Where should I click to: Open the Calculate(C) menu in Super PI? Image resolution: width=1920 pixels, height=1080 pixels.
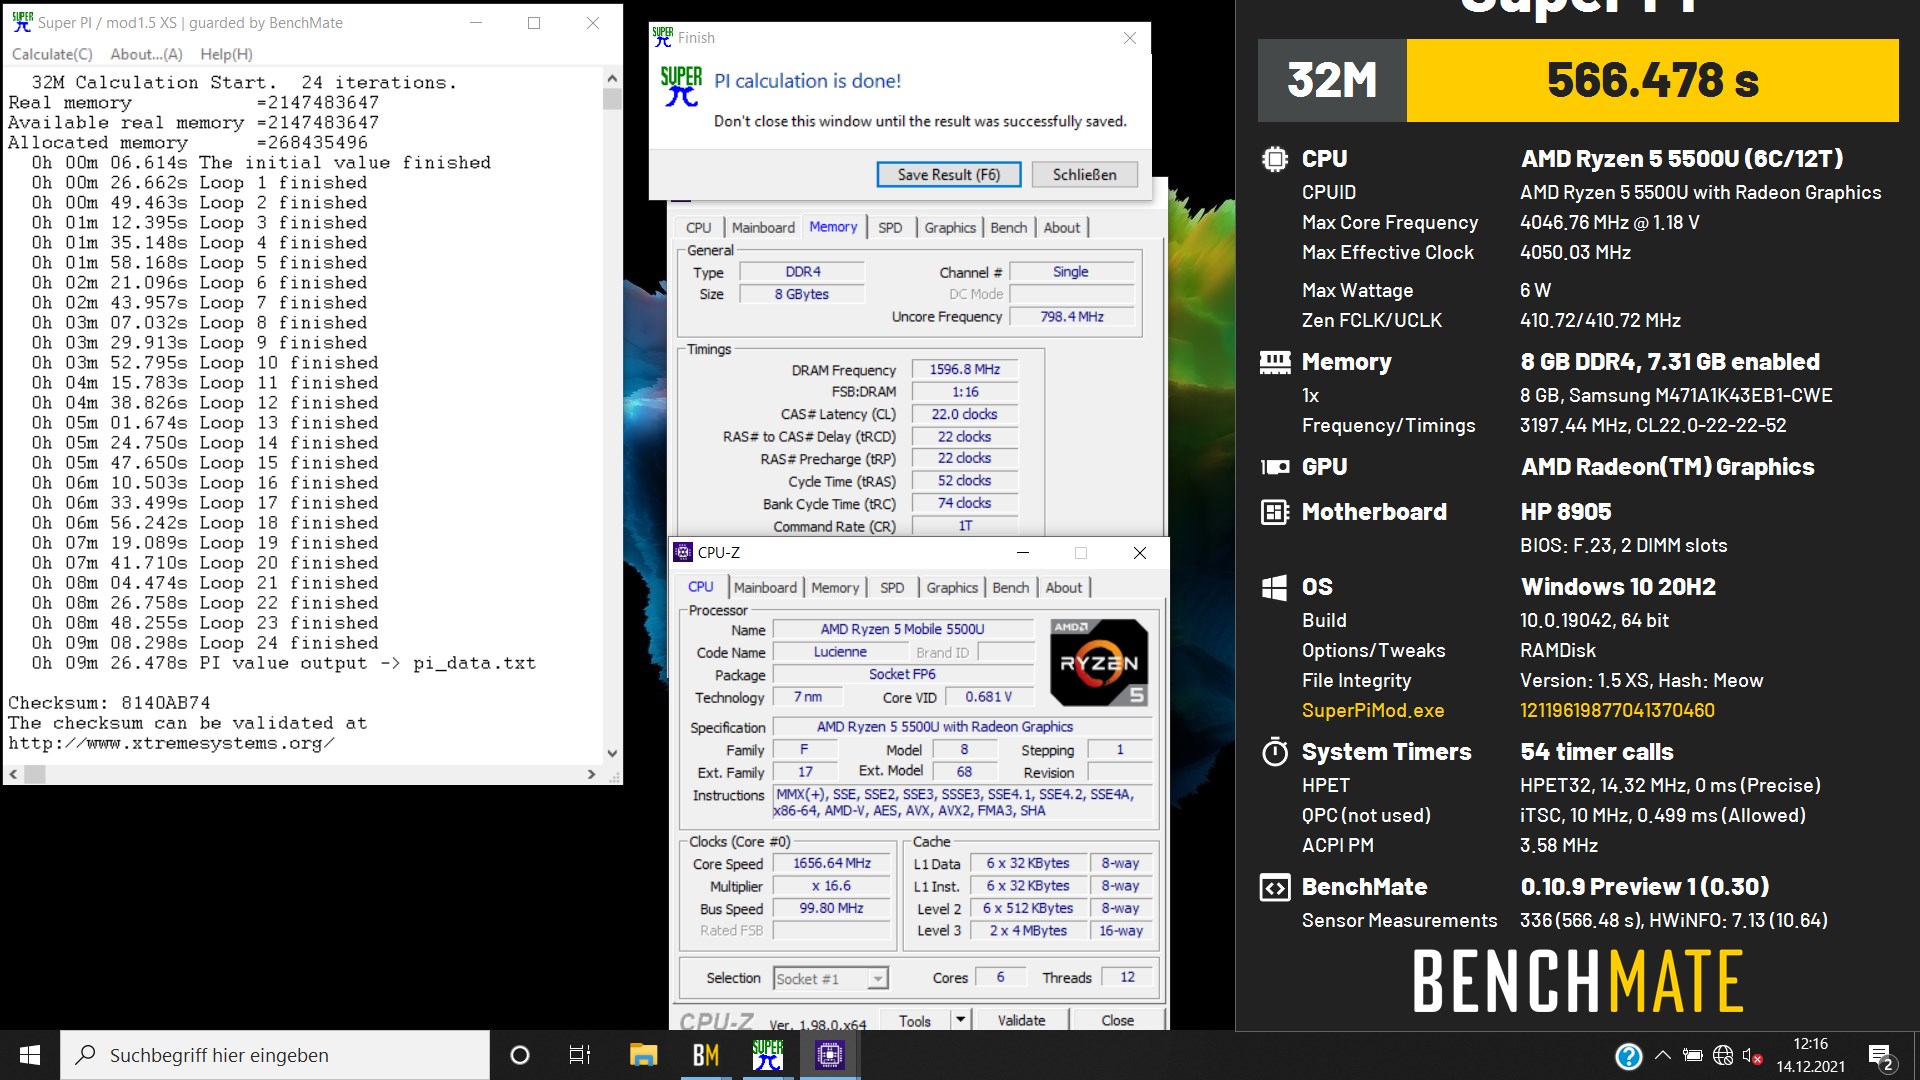[x=52, y=54]
